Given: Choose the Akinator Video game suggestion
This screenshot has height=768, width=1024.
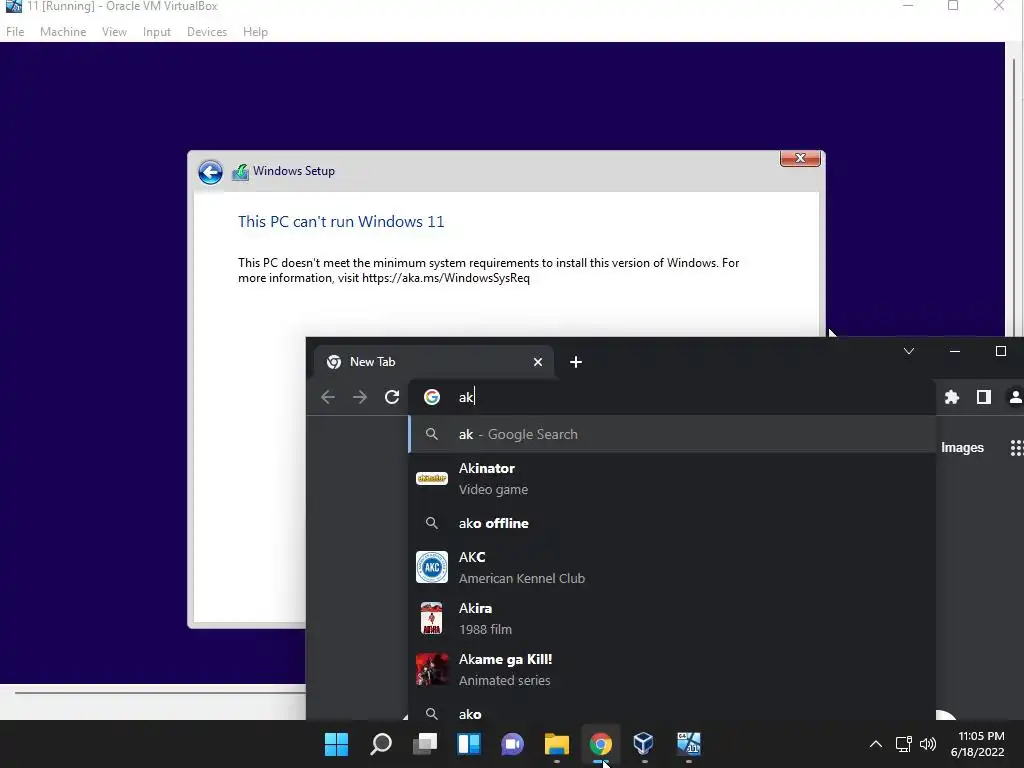Looking at the screenshot, I should tap(672, 479).
